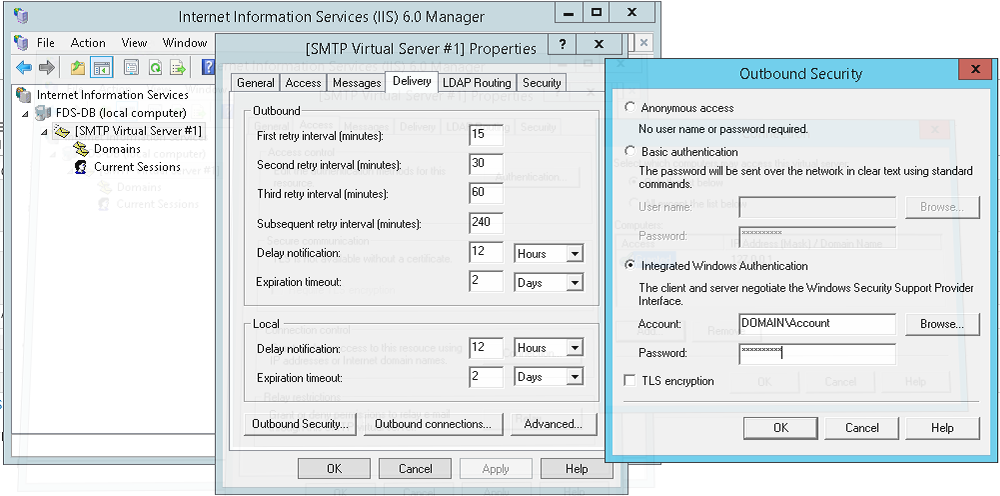The width and height of the screenshot is (1000, 496).
Task: Click Cancel in Outbound Security dialog
Action: tap(862, 428)
